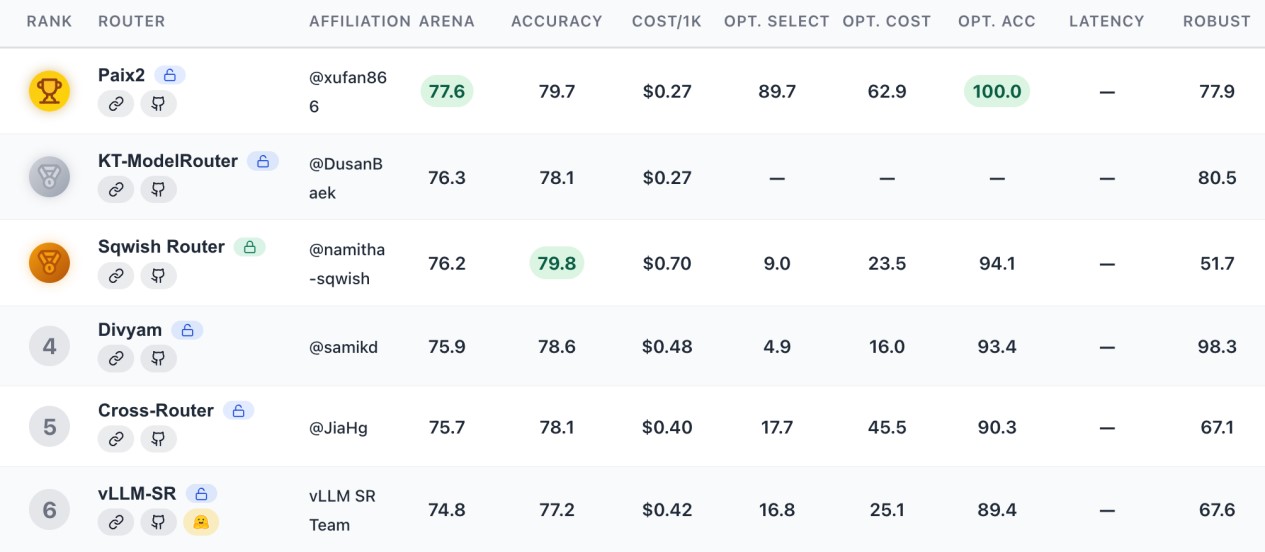
Task: Click the silver medal rank badge
Action: (48, 177)
